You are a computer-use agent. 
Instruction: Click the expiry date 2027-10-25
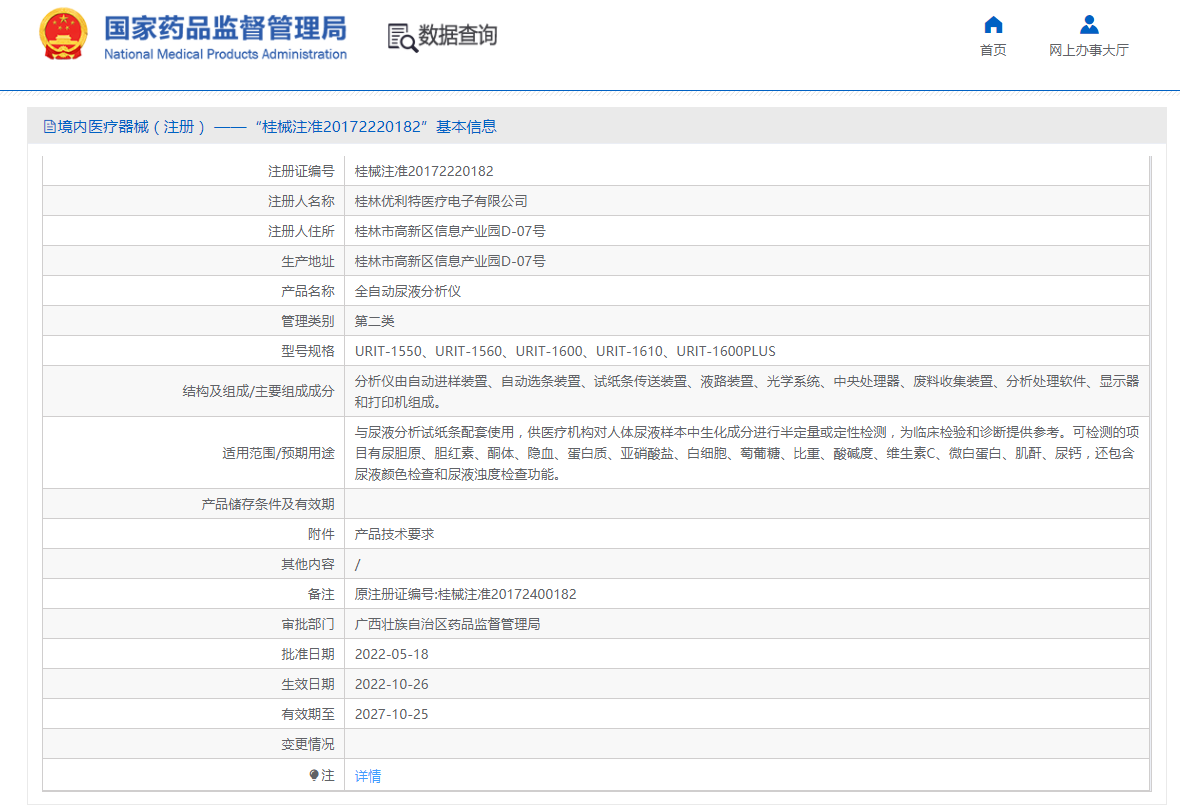click(x=392, y=714)
